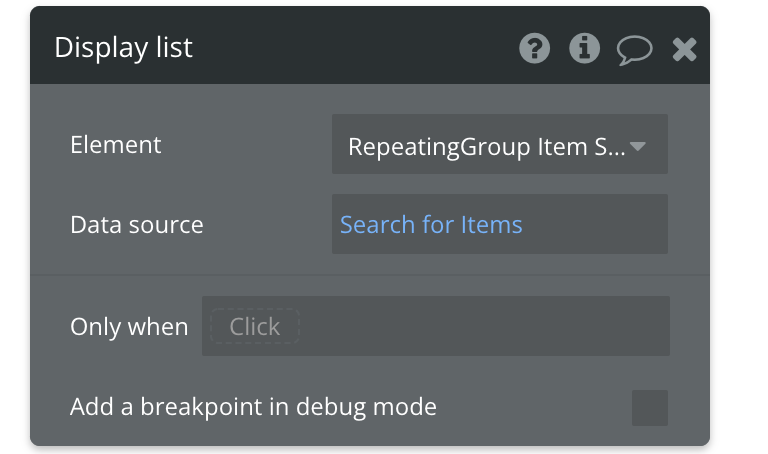
Task: Open the question mark help icon
Action: [534, 48]
